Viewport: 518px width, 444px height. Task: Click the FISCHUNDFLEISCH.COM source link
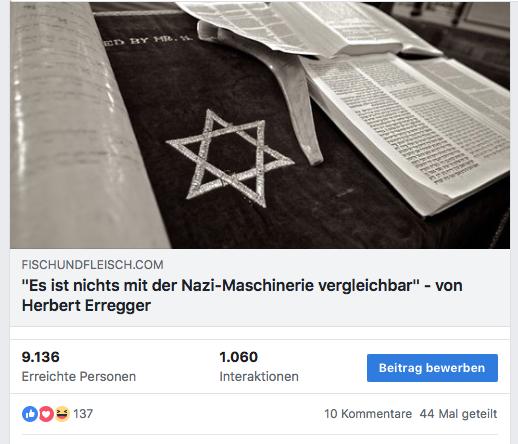[x=92, y=265]
